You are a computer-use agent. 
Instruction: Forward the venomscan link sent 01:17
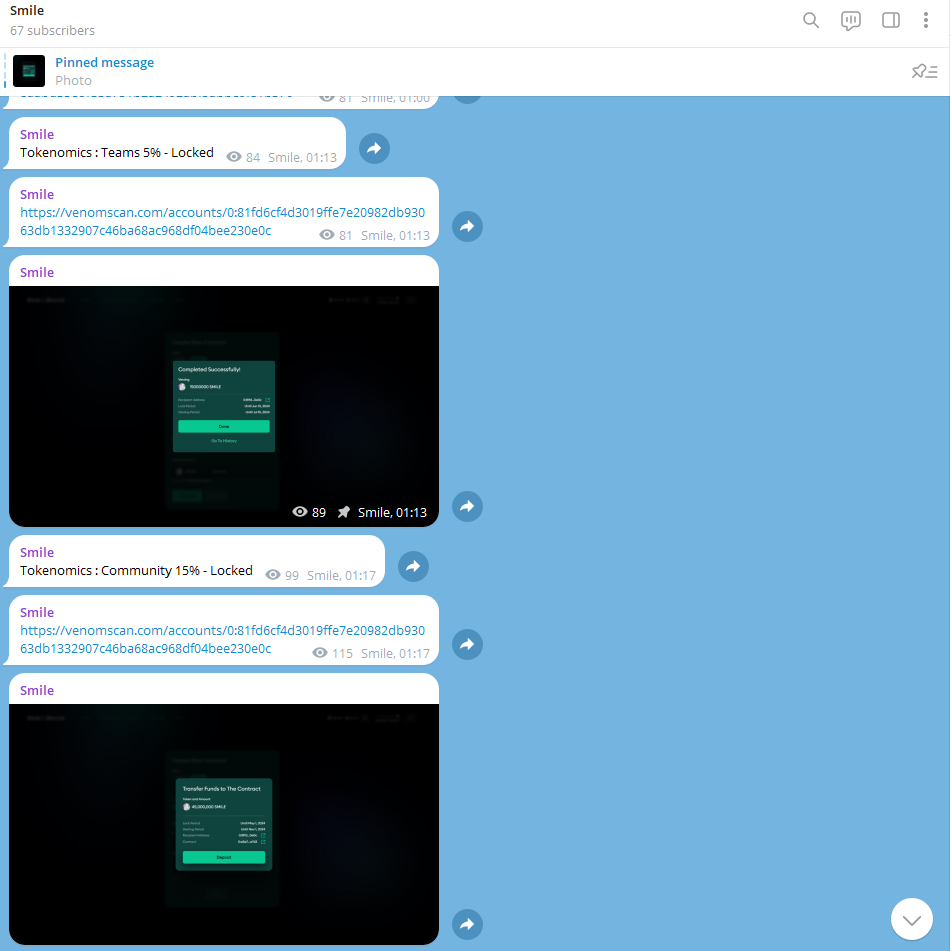pos(467,644)
